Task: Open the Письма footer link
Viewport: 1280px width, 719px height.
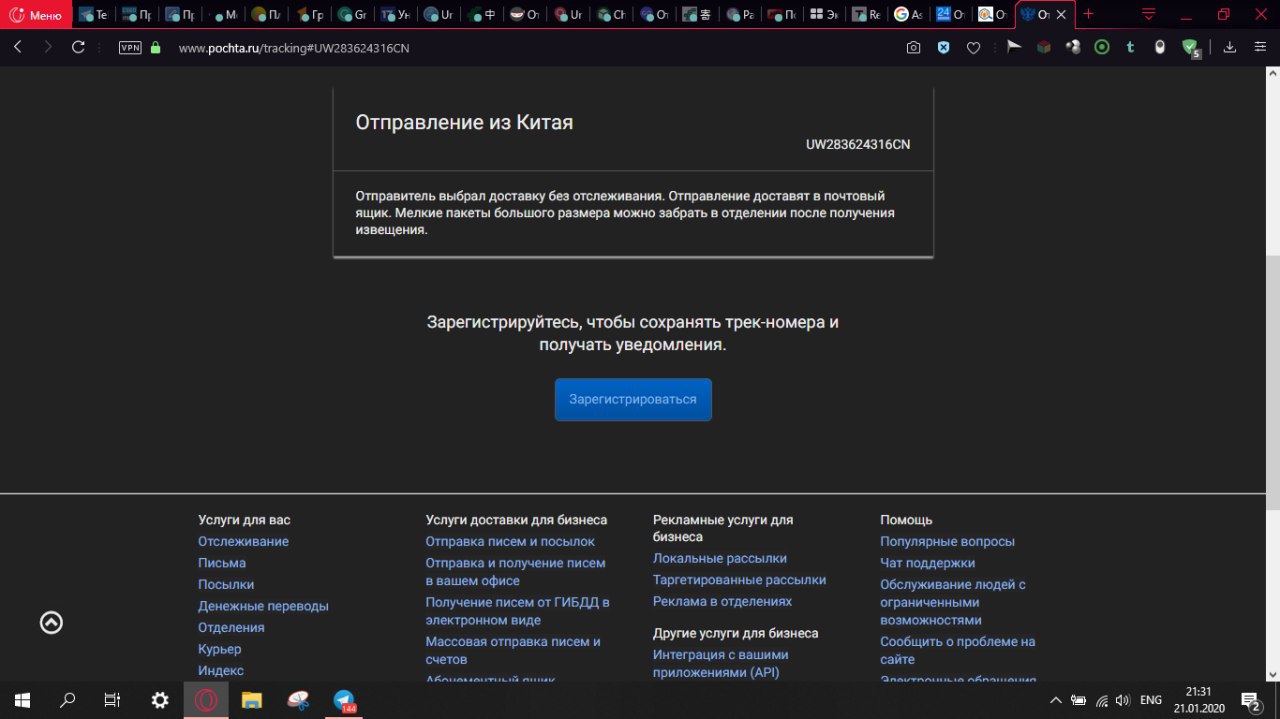Action: pyautogui.click(x=222, y=563)
